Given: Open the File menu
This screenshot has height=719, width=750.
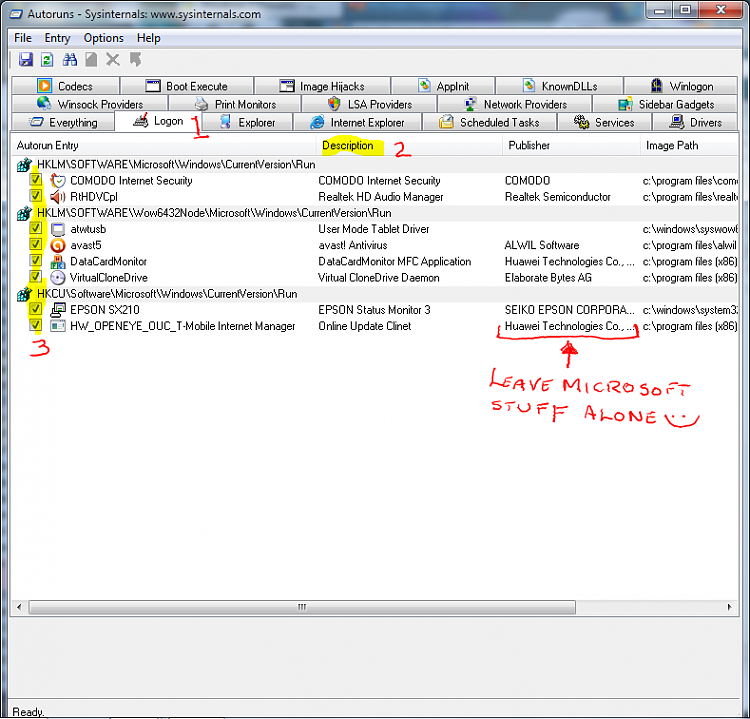Looking at the screenshot, I should 22,38.
